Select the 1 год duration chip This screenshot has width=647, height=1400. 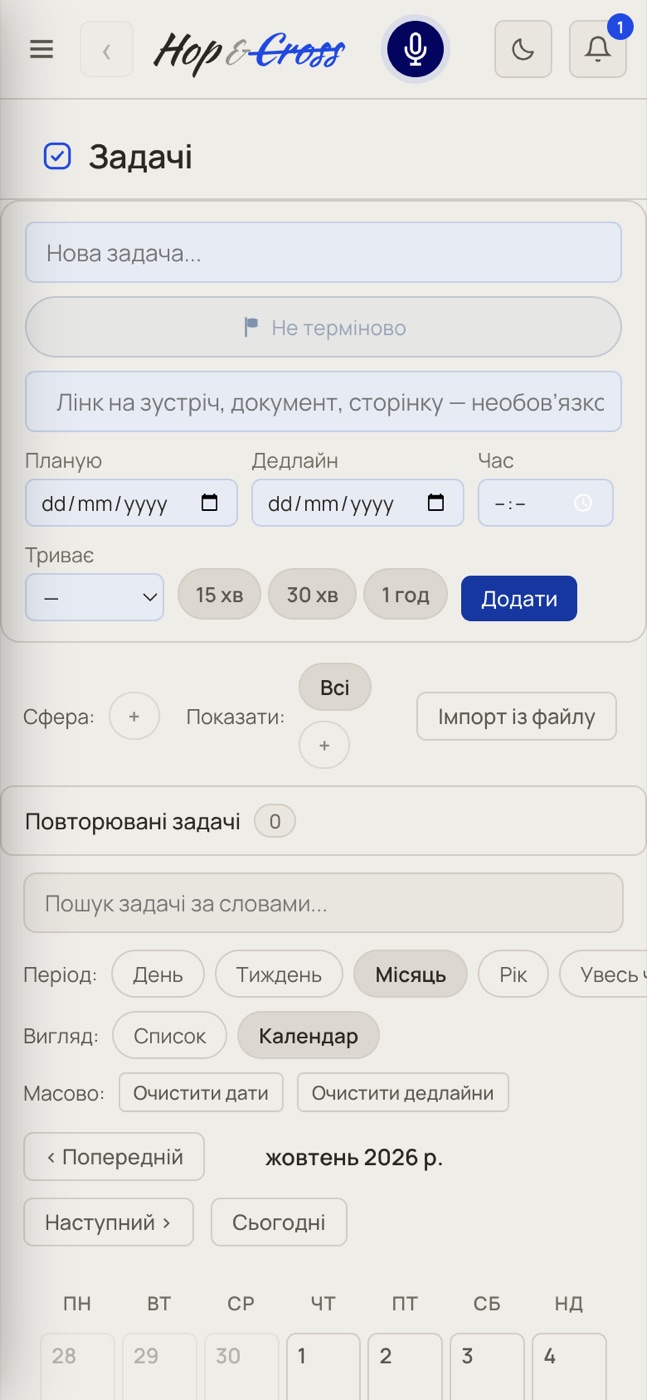coord(405,595)
